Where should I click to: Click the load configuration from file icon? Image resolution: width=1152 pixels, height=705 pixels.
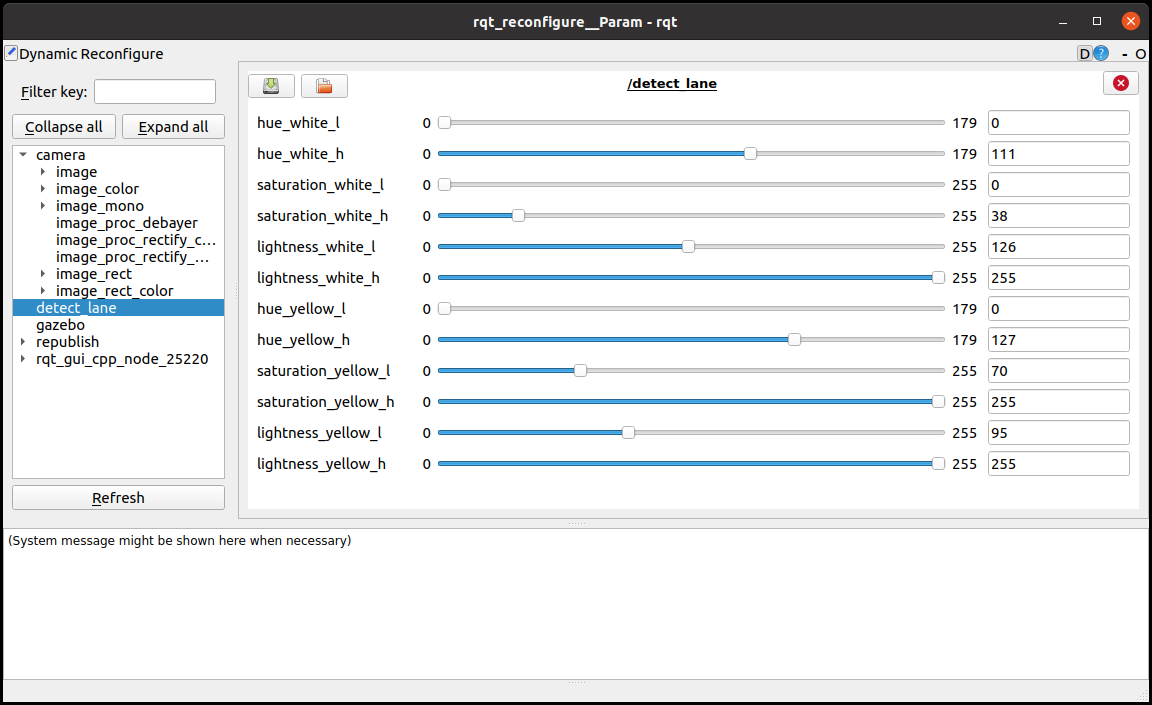(324, 86)
